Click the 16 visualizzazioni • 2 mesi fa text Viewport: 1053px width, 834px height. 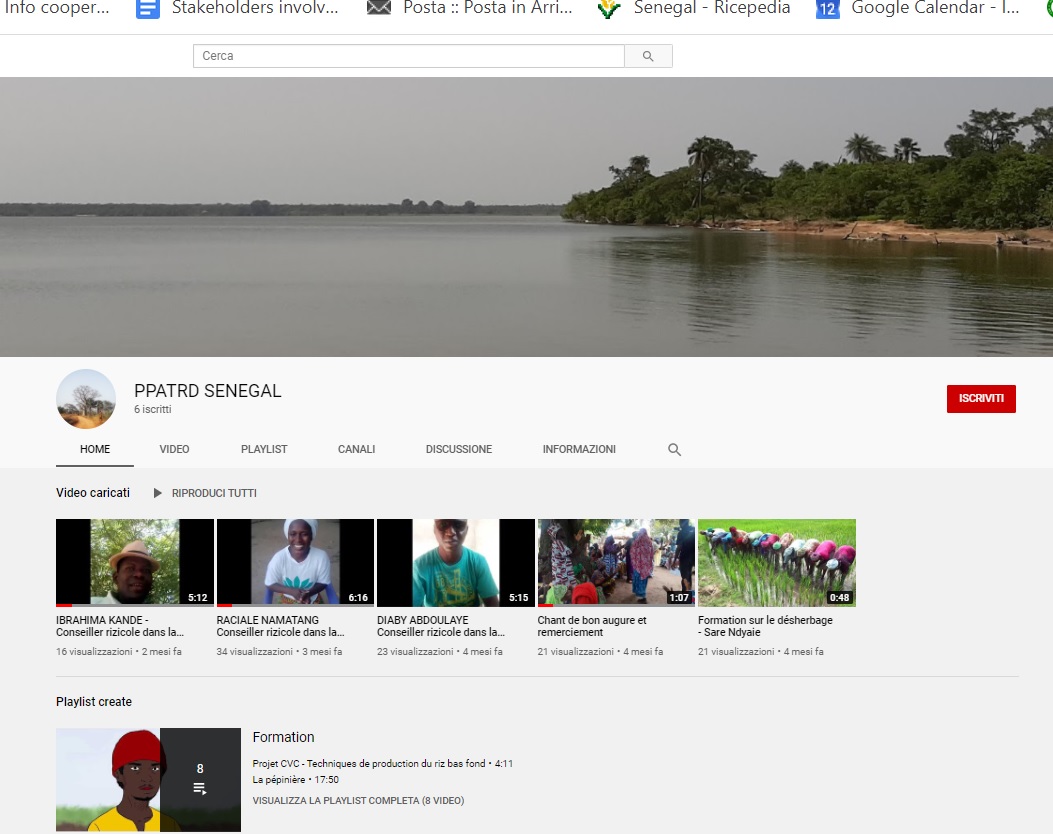point(119,651)
